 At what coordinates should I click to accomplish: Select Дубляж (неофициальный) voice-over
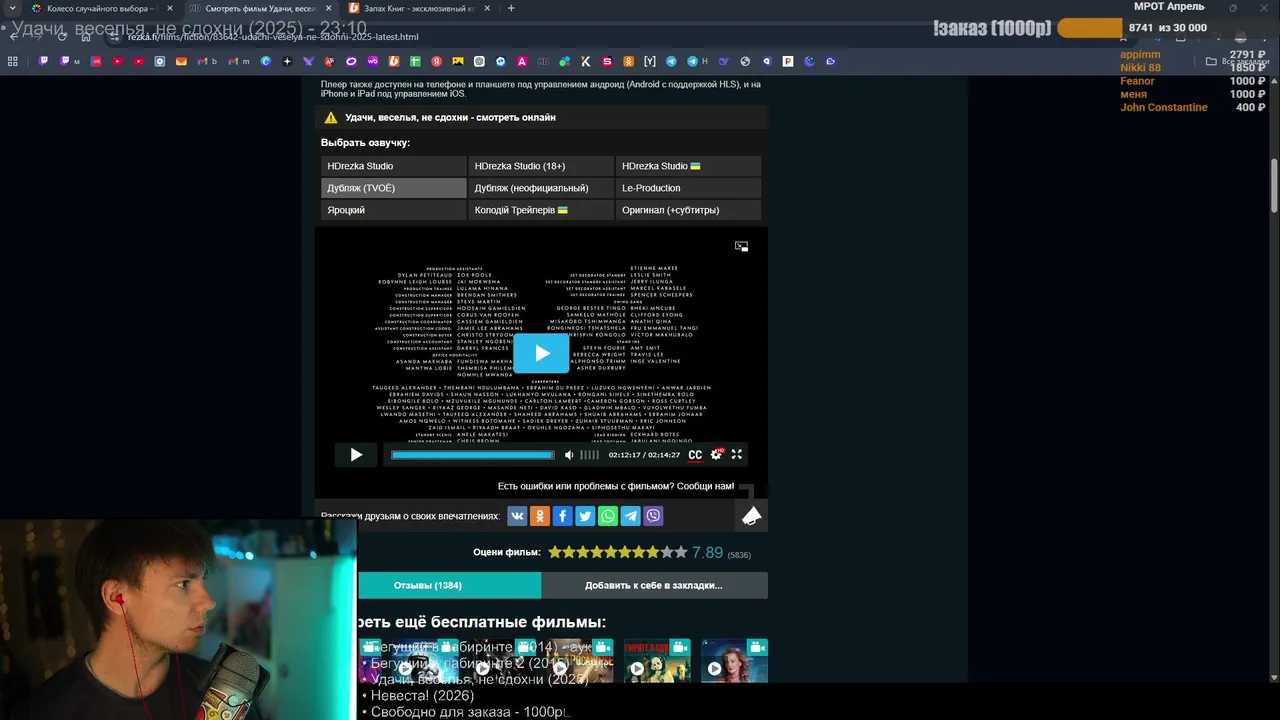(540, 188)
